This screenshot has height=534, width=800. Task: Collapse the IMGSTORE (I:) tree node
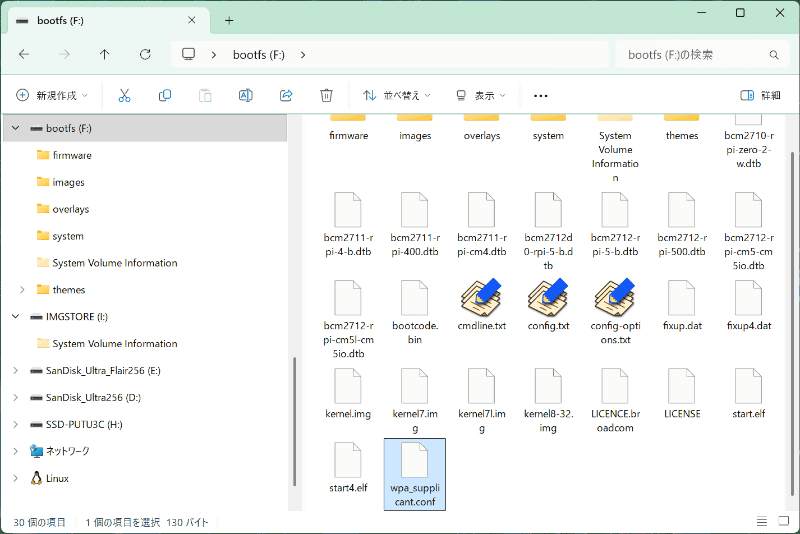[16, 316]
